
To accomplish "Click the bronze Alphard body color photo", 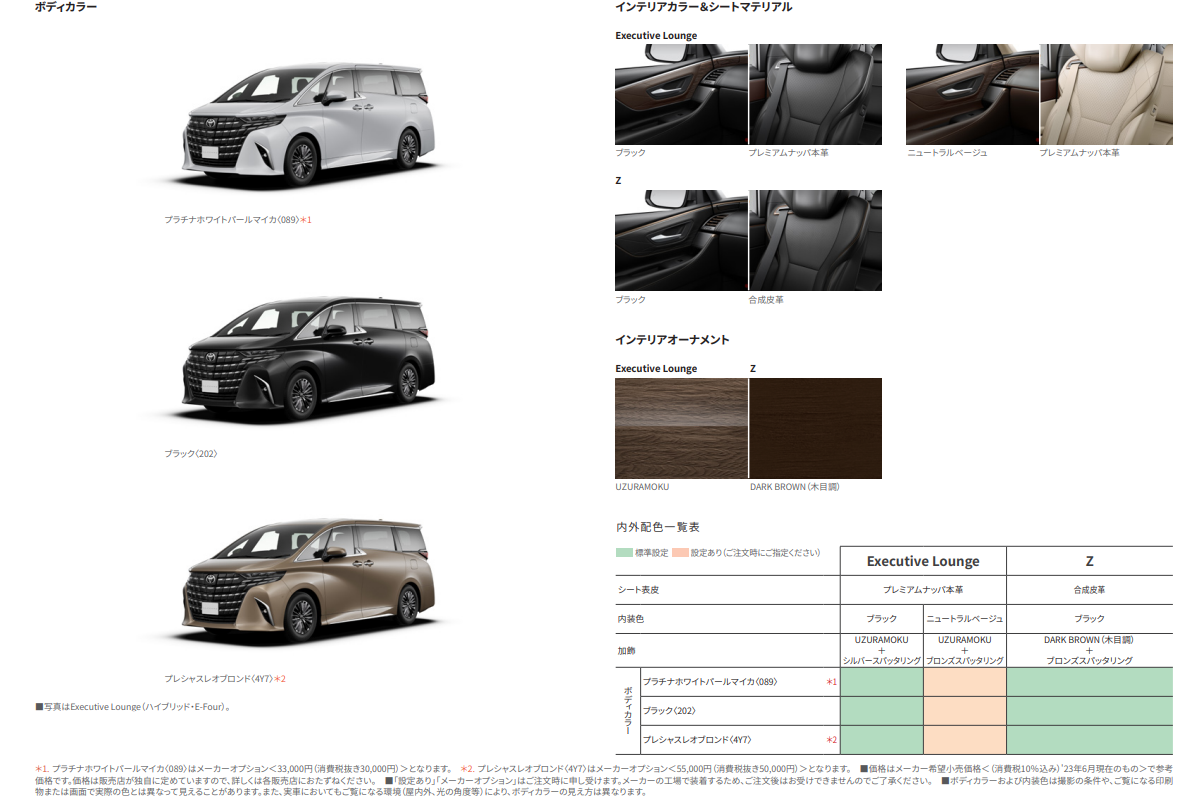I will tap(309, 582).
